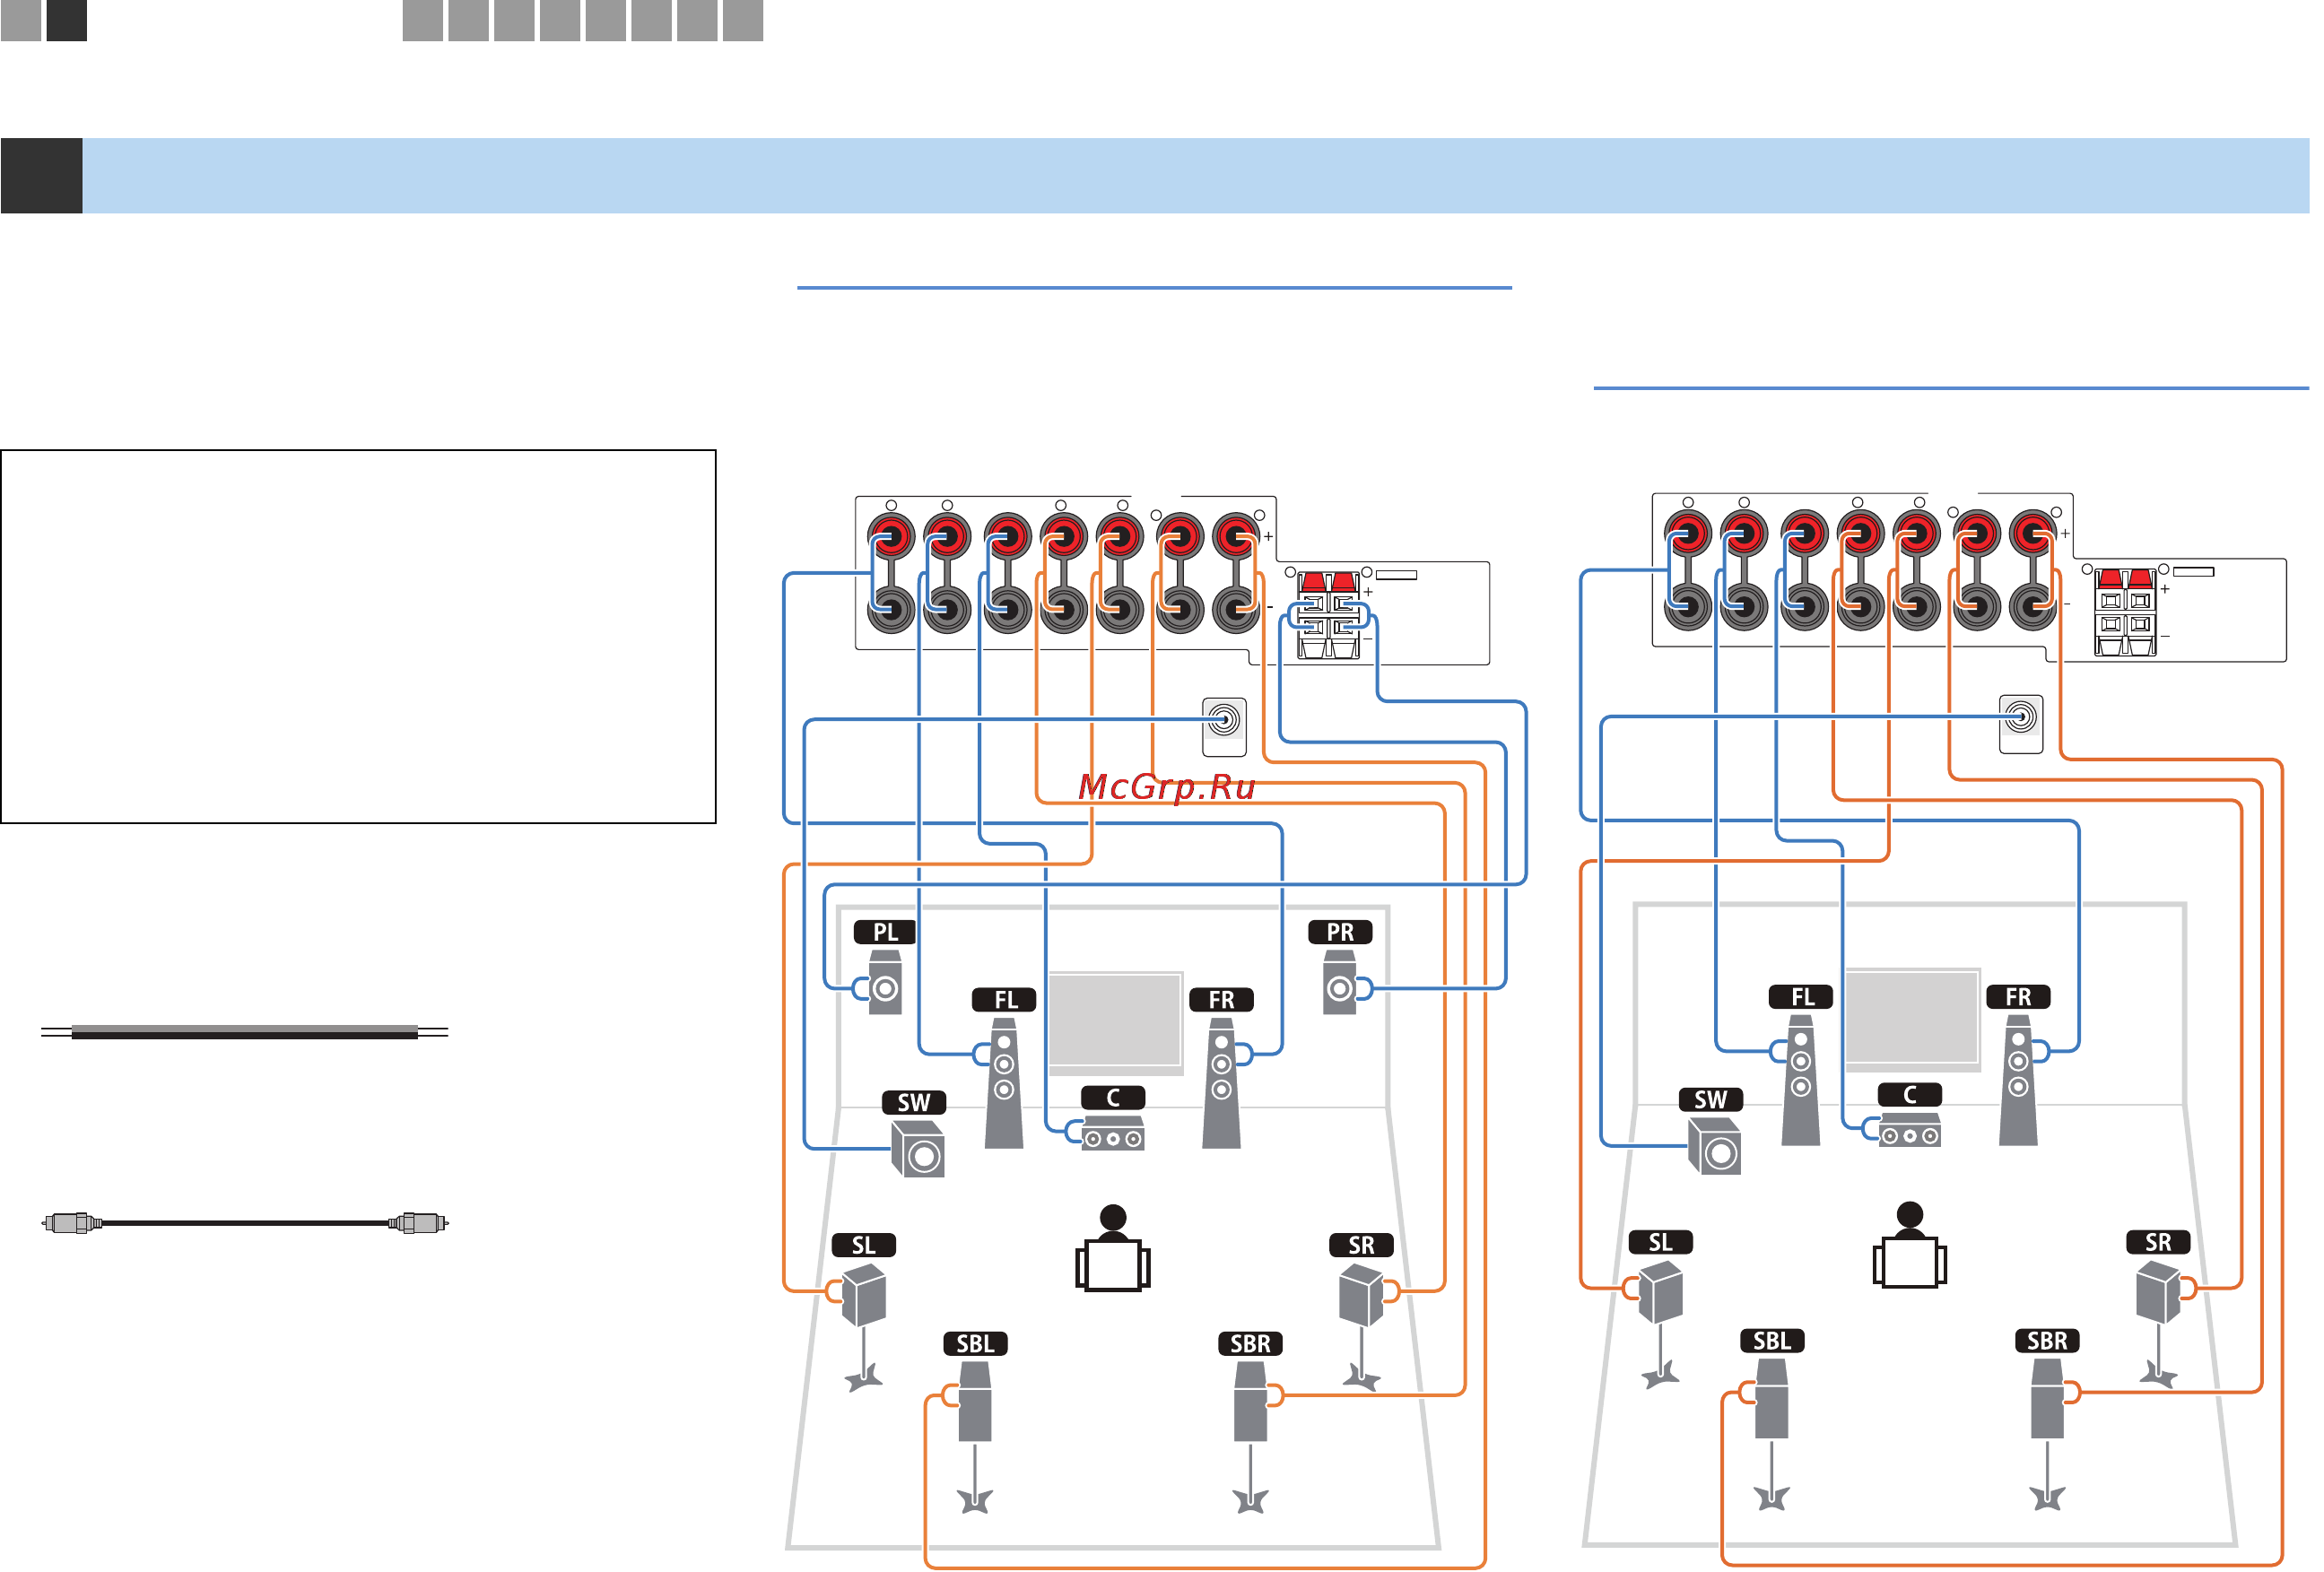The width and height of the screenshot is (2324, 1572).
Task: Select front left tower speaker in presence-speaker diagram
Action: pos(1004,1084)
